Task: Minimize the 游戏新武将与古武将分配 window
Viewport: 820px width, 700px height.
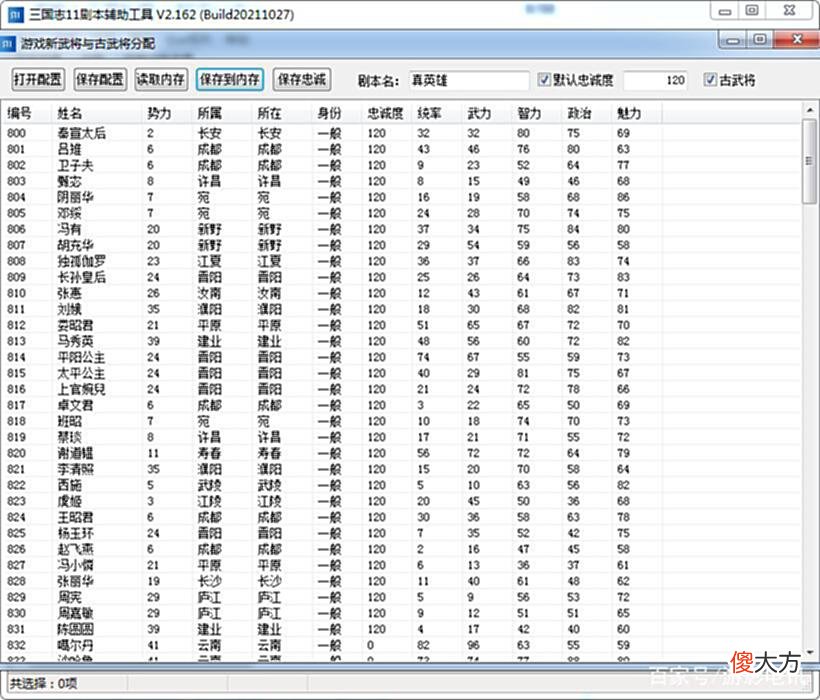Action: (733, 40)
